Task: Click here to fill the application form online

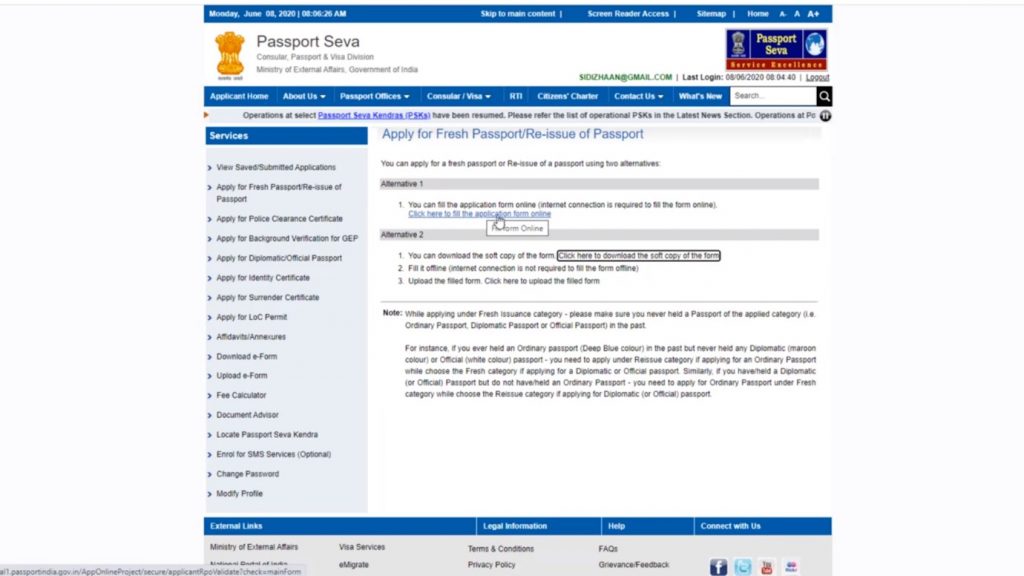Action: (479, 214)
